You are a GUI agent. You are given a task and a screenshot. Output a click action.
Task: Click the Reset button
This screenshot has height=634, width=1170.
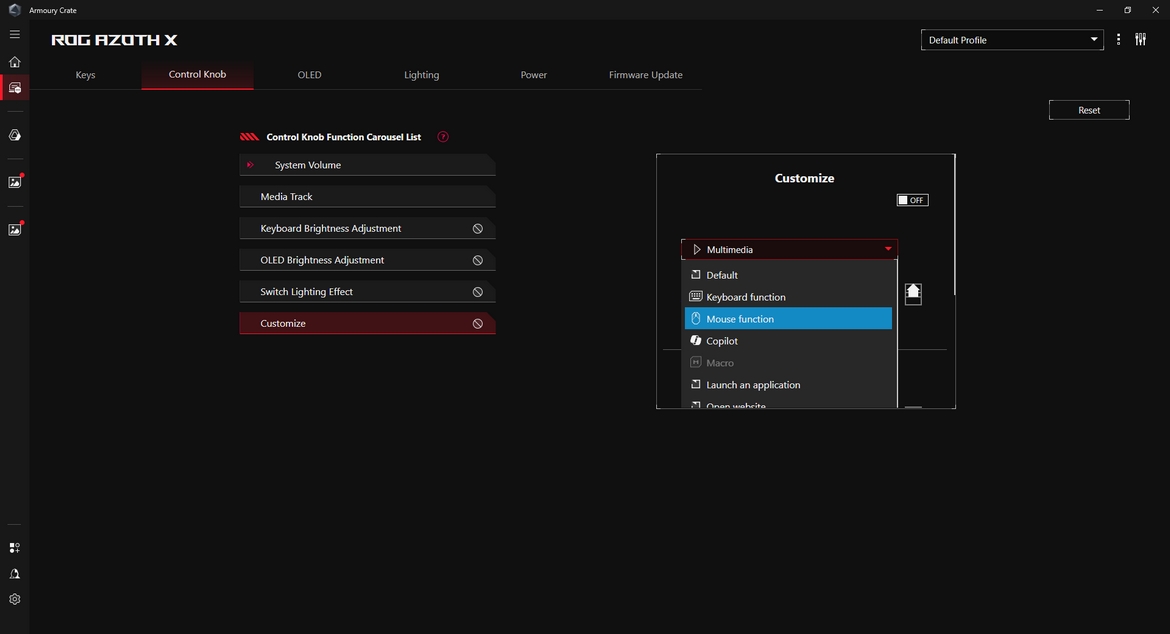[1089, 110]
